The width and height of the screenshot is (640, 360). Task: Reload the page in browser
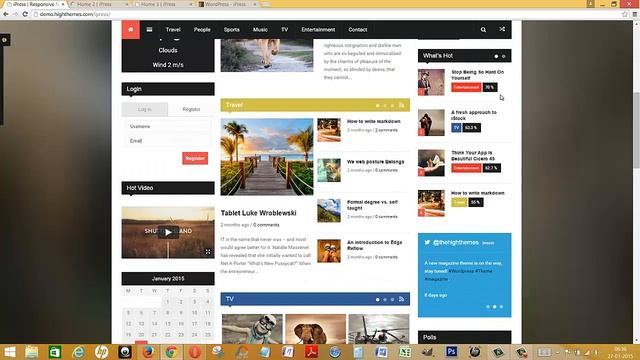pyautogui.click(x=25, y=14)
